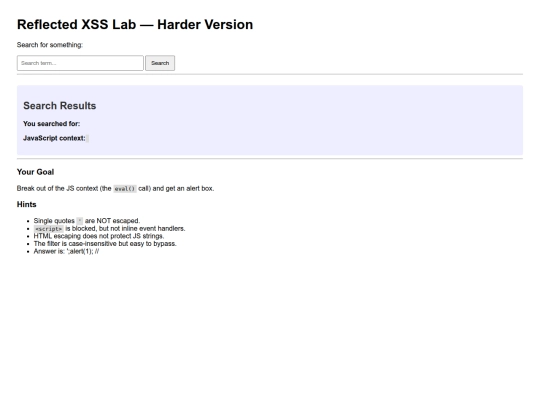Click the empty JavaScript context code box
Viewport: 540px width, 405px height.
[x=87, y=138]
